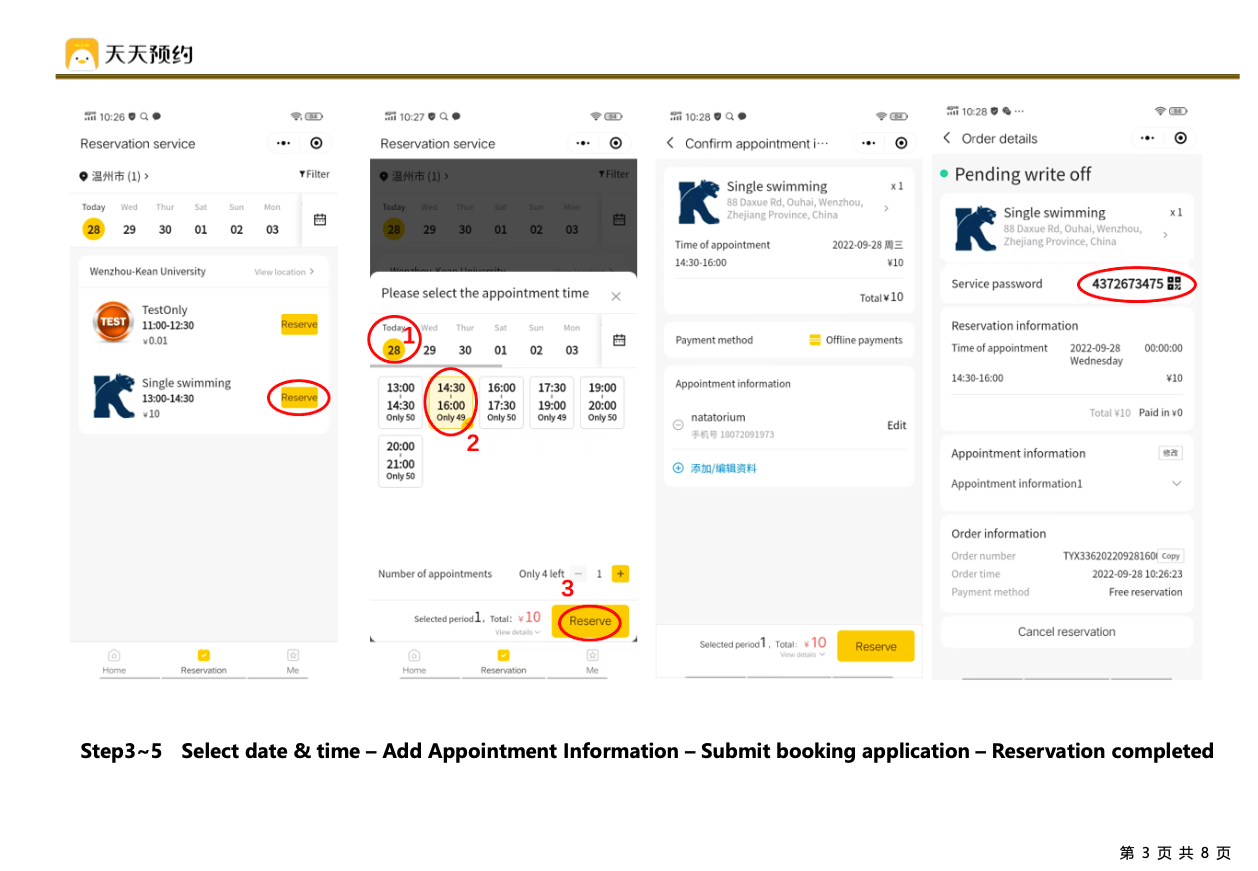The image size is (1258, 871).
Task: Click the 天天预约 logo in the page header
Action: click(129, 54)
